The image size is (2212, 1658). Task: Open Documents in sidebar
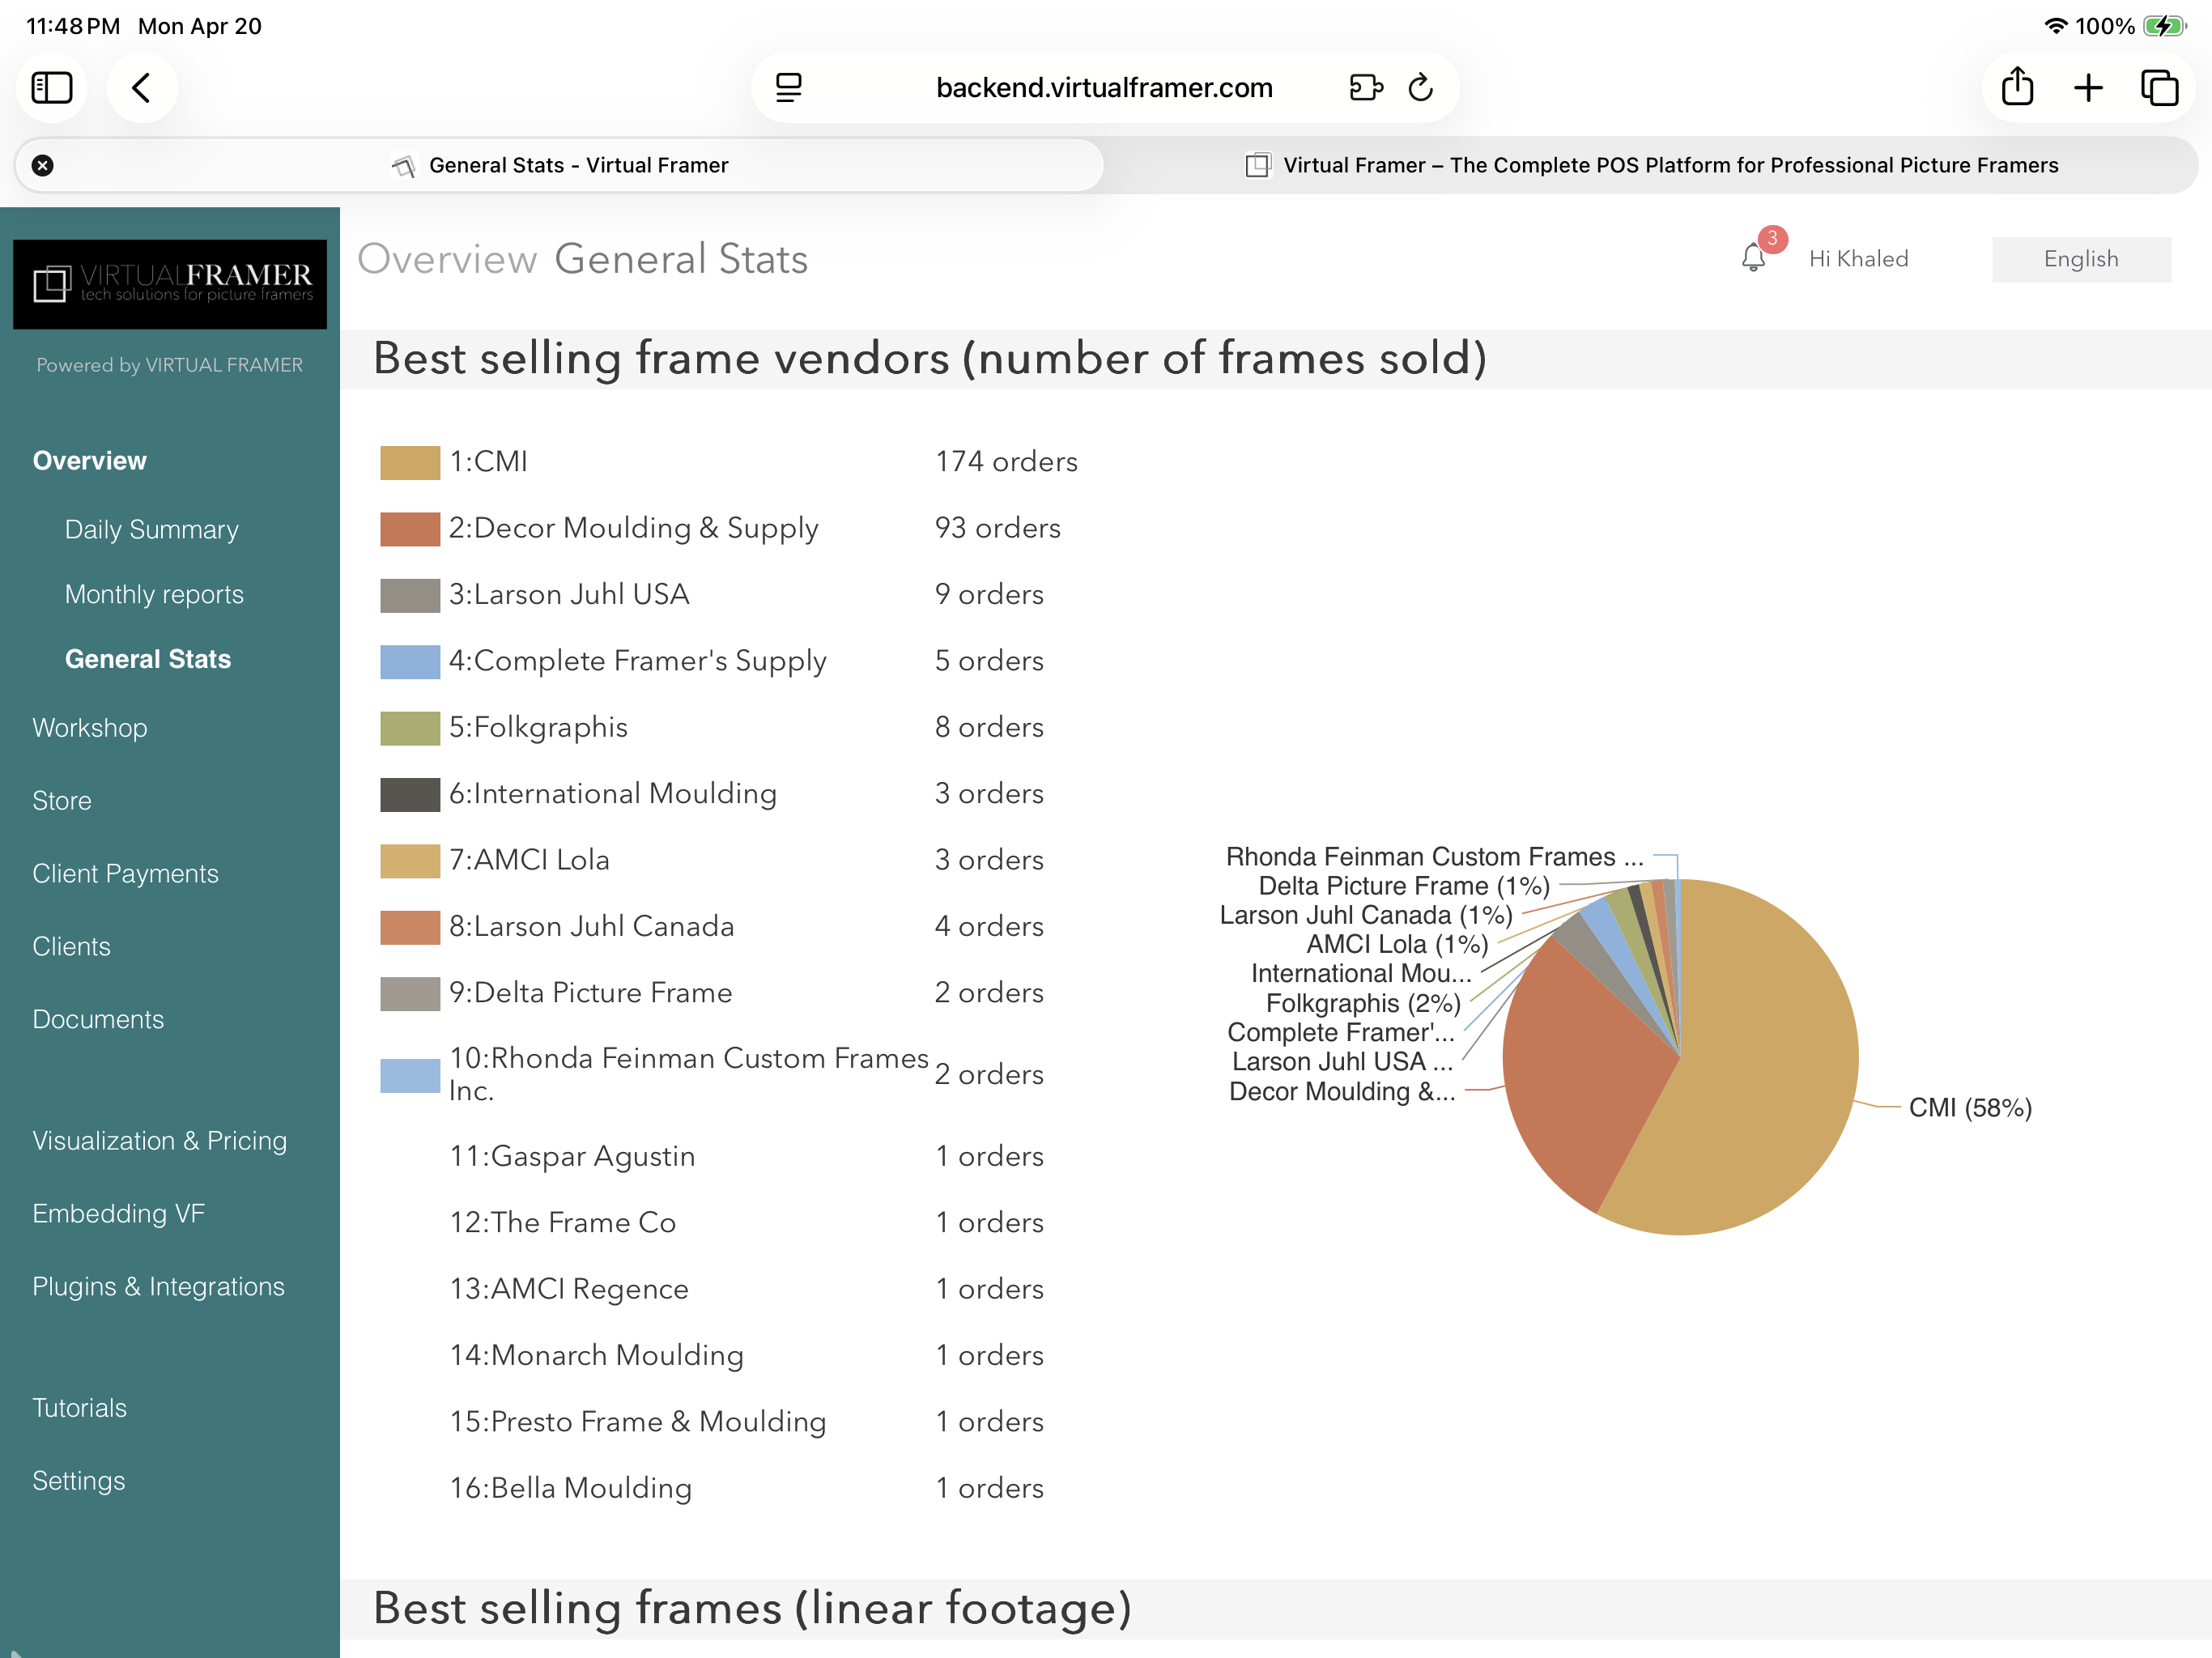(x=98, y=1019)
